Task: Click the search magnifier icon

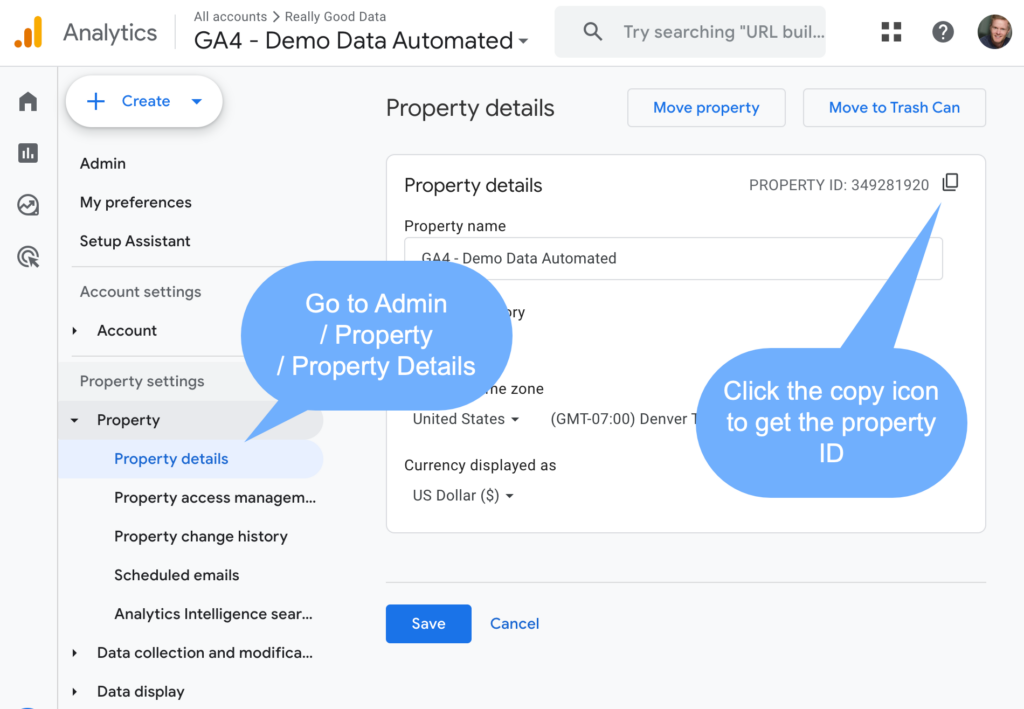Action: coord(592,31)
